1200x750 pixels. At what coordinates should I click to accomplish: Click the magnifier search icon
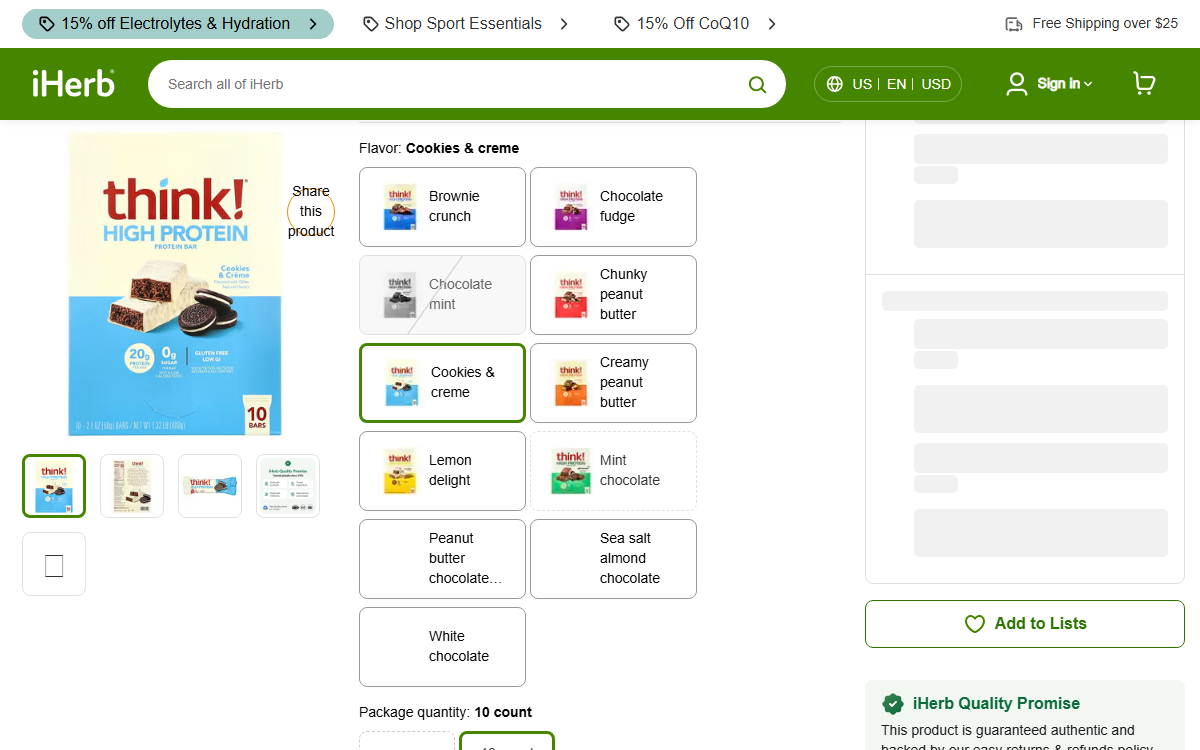tap(757, 84)
